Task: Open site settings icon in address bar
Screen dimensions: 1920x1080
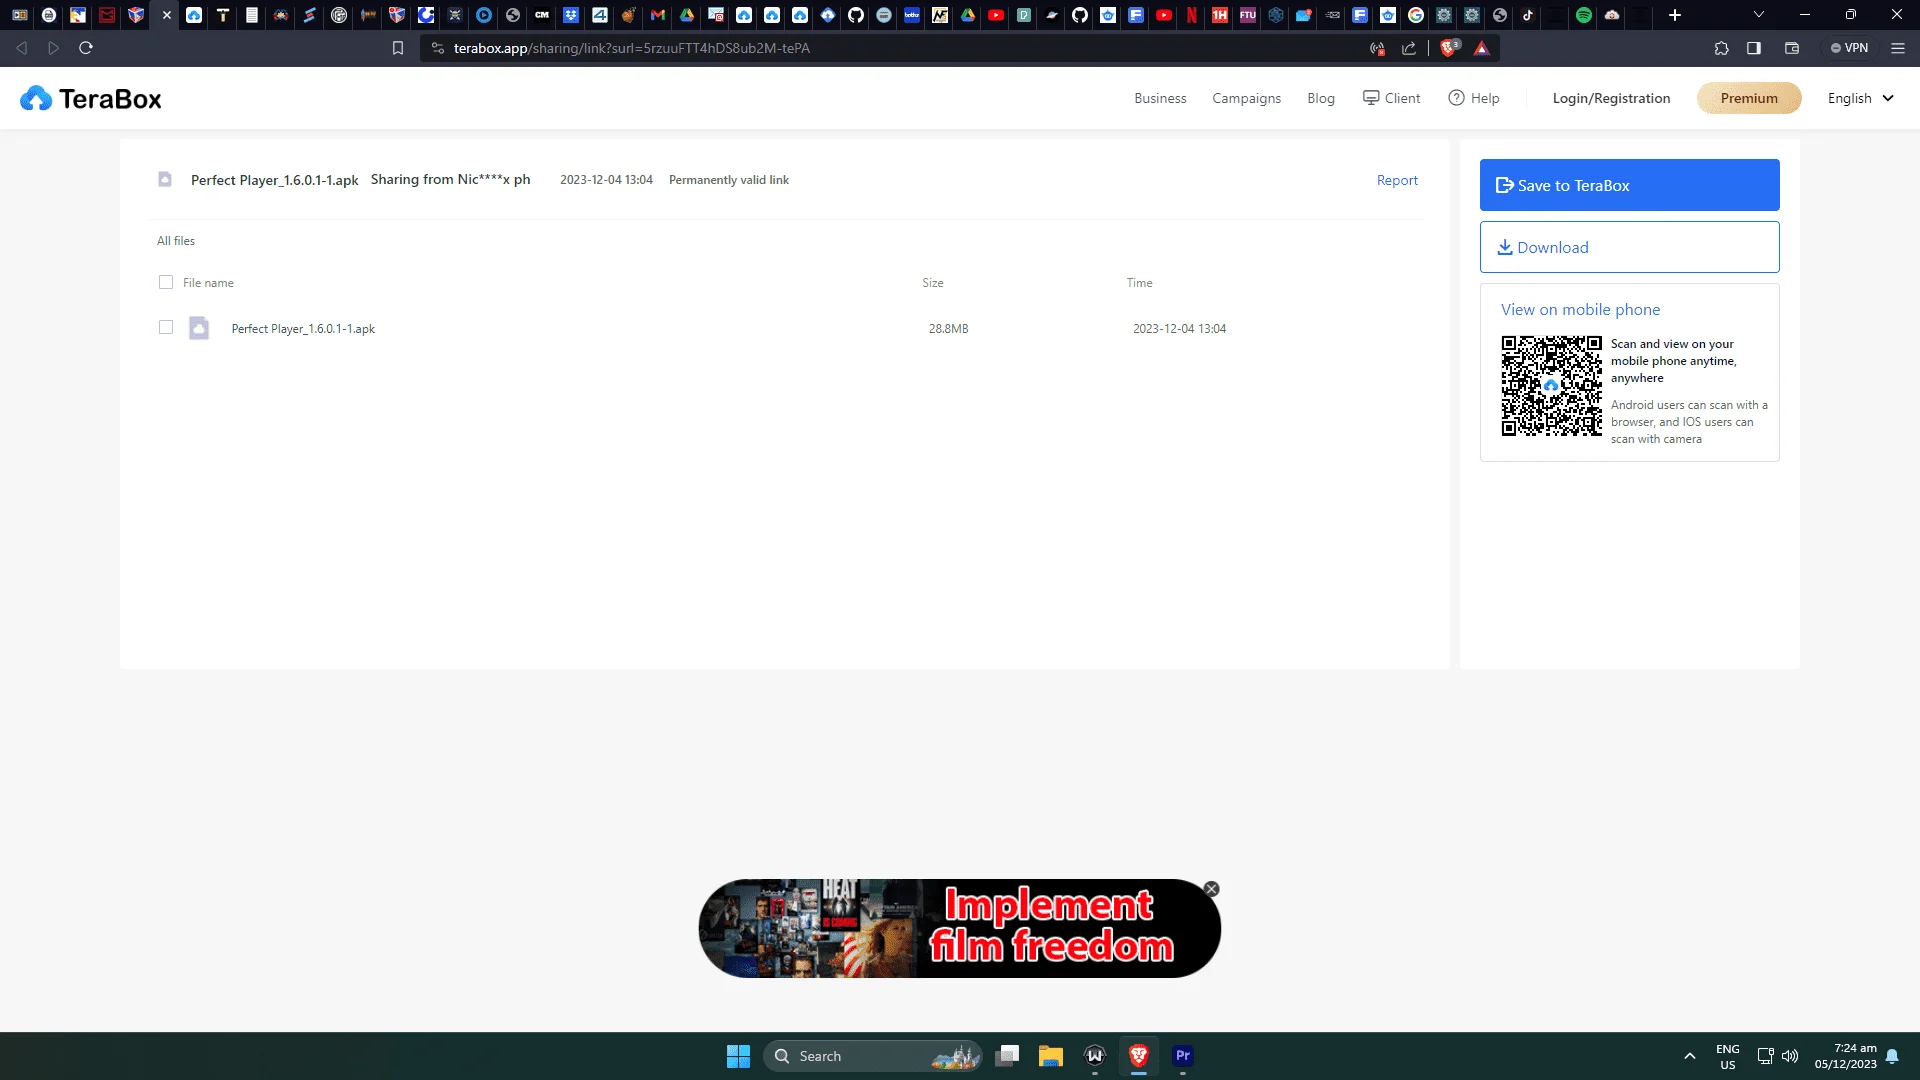Action: click(437, 48)
